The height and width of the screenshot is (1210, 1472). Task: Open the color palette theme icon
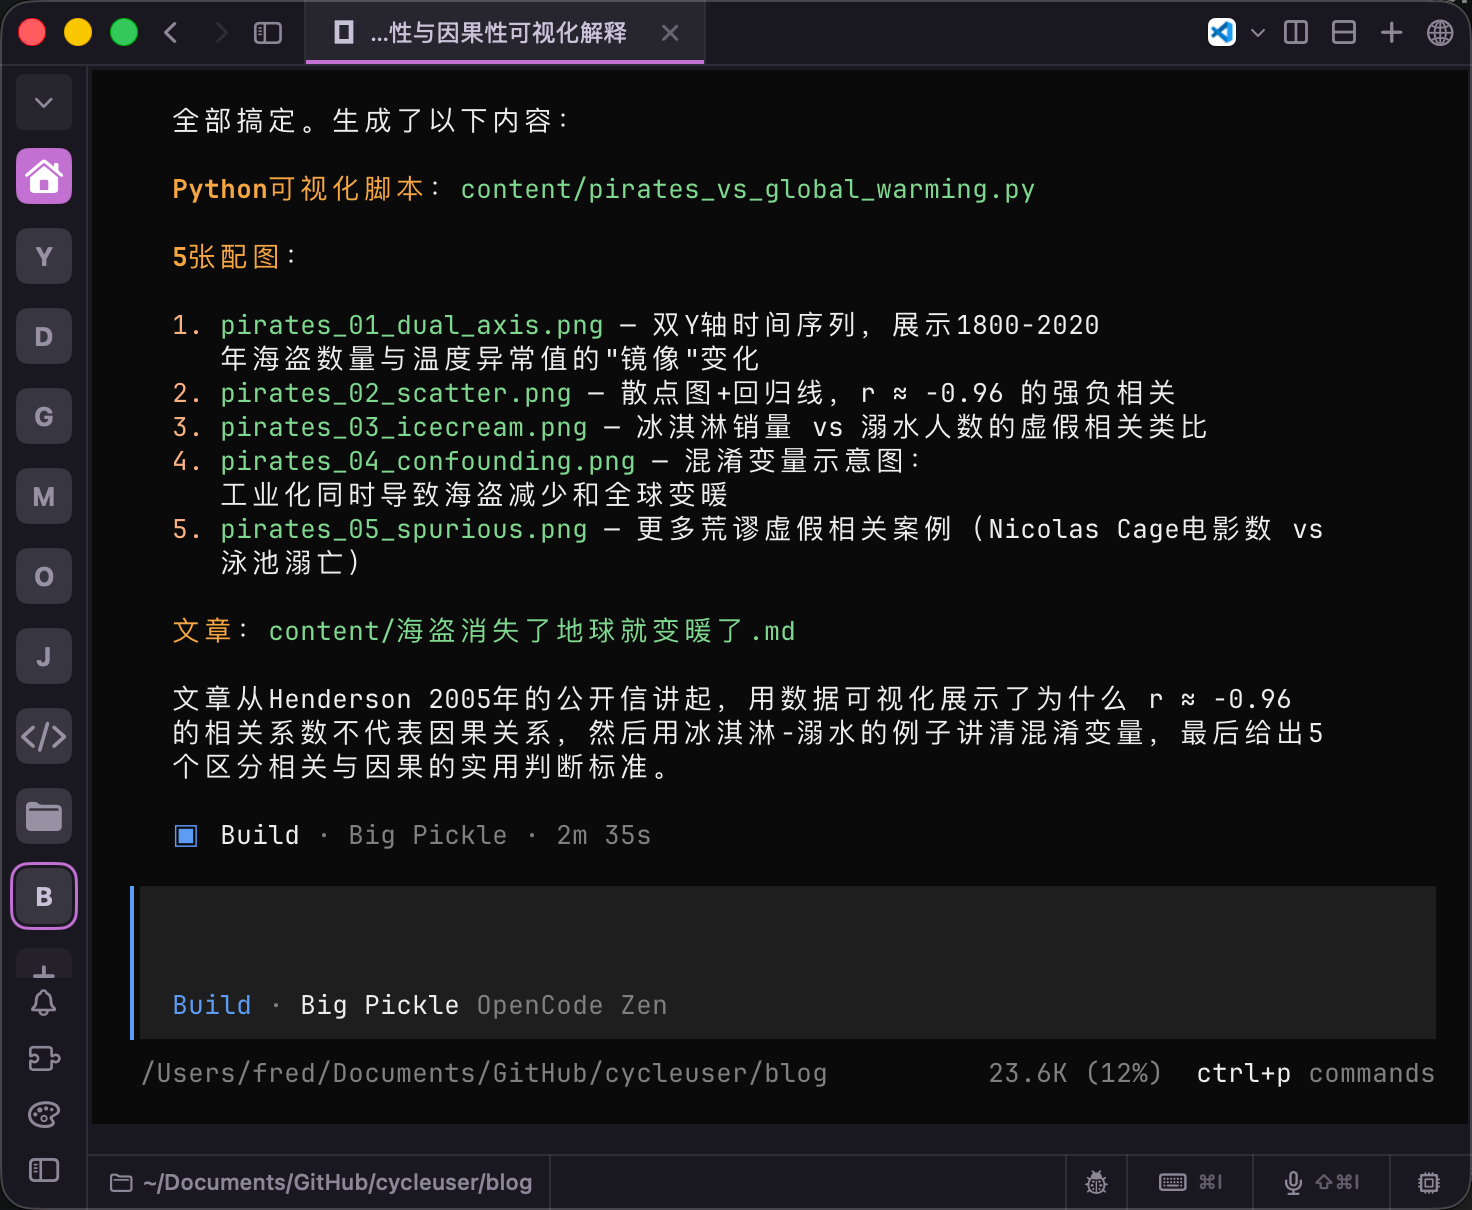(44, 1114)
